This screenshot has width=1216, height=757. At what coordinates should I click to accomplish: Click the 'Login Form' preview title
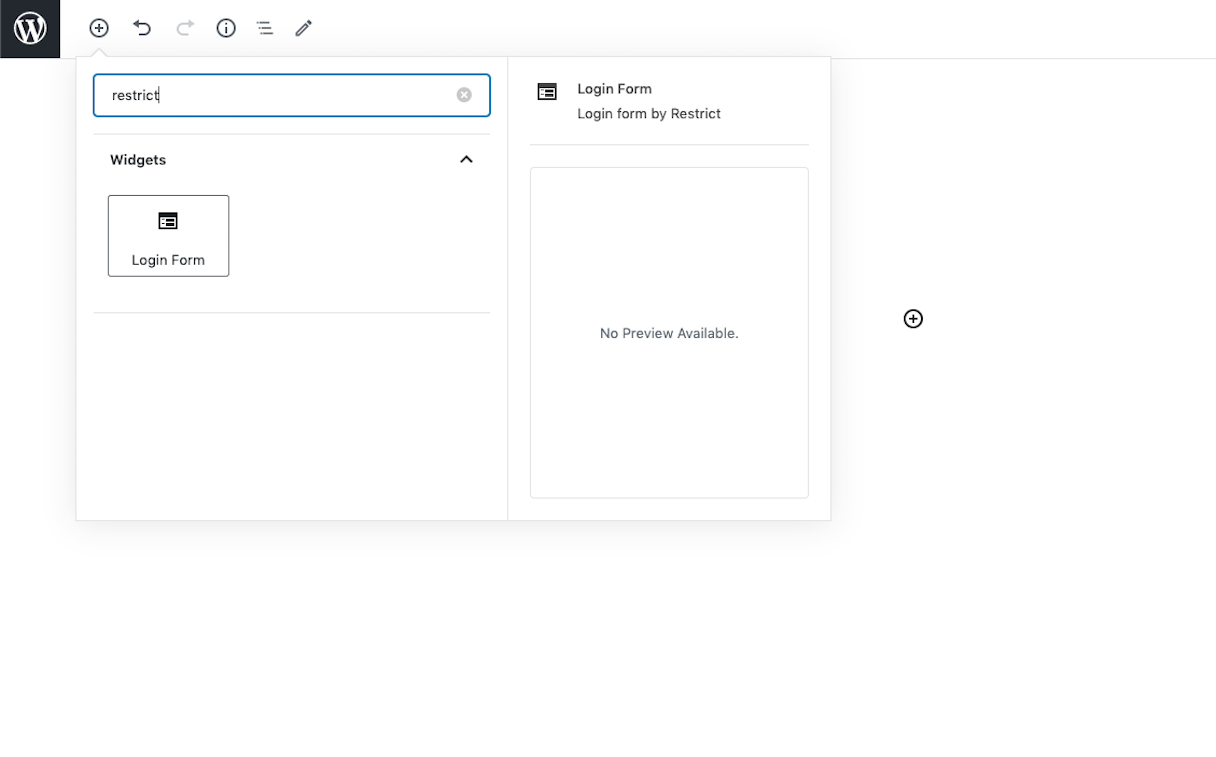tap(614, 89)
